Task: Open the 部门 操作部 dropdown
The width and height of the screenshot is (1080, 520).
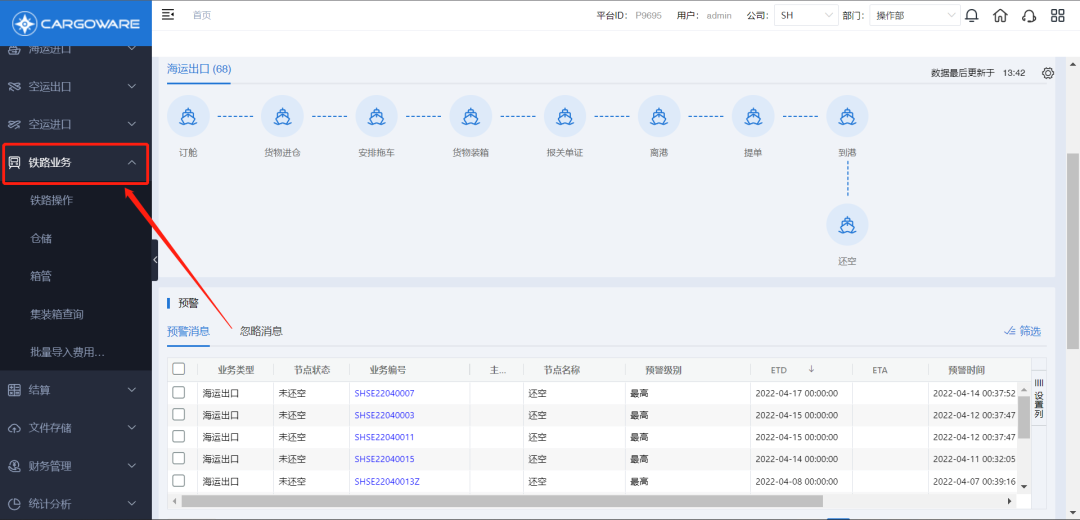Action: [914, 15]
